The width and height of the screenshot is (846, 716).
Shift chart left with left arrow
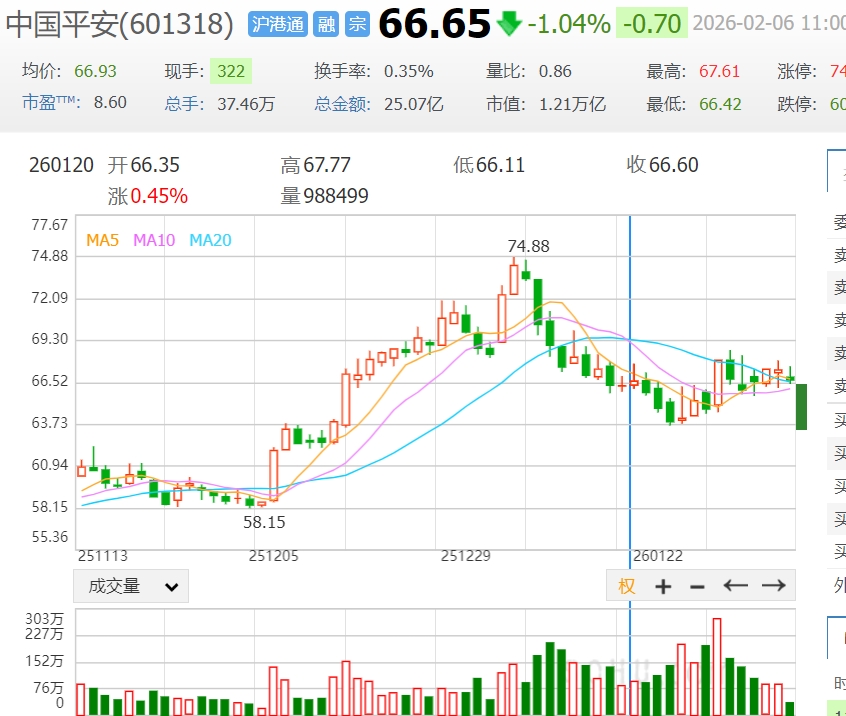(735, 585)
